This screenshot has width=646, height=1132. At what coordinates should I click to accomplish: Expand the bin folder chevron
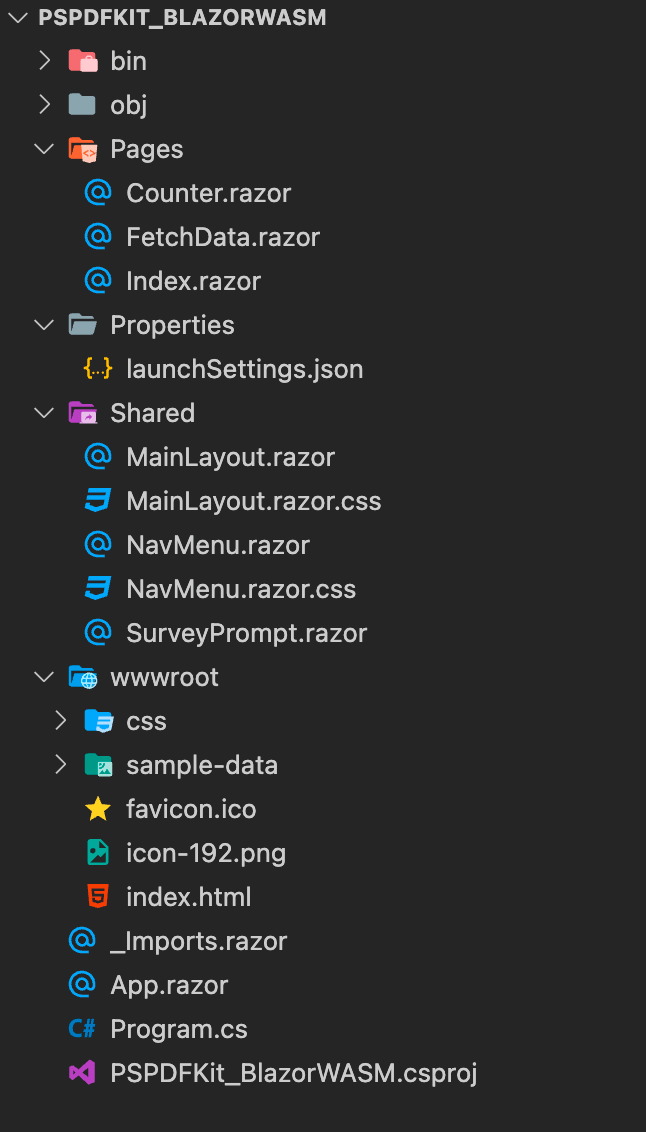(44, 61)
